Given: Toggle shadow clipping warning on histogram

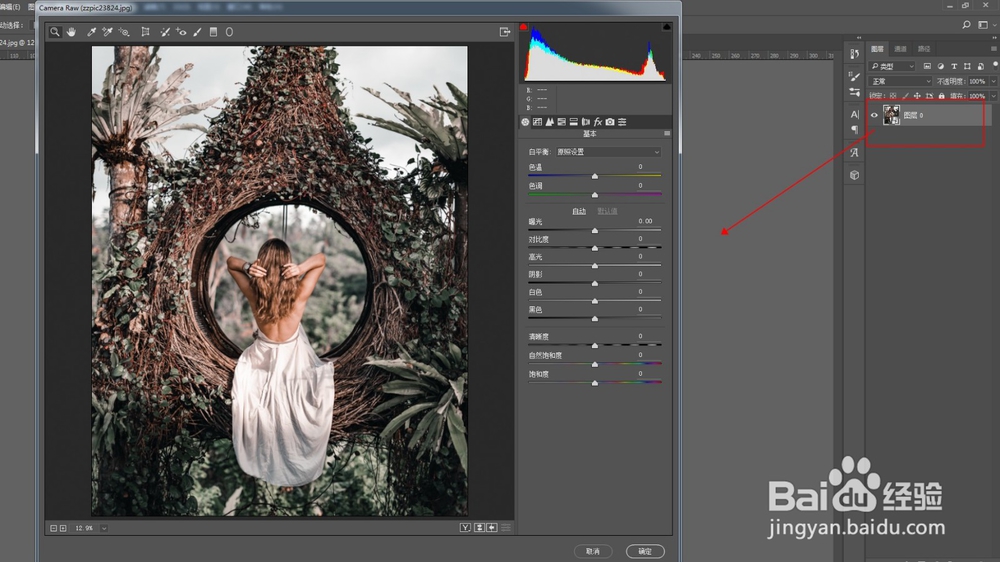Looking at the screenshot, I should [524, 27].
